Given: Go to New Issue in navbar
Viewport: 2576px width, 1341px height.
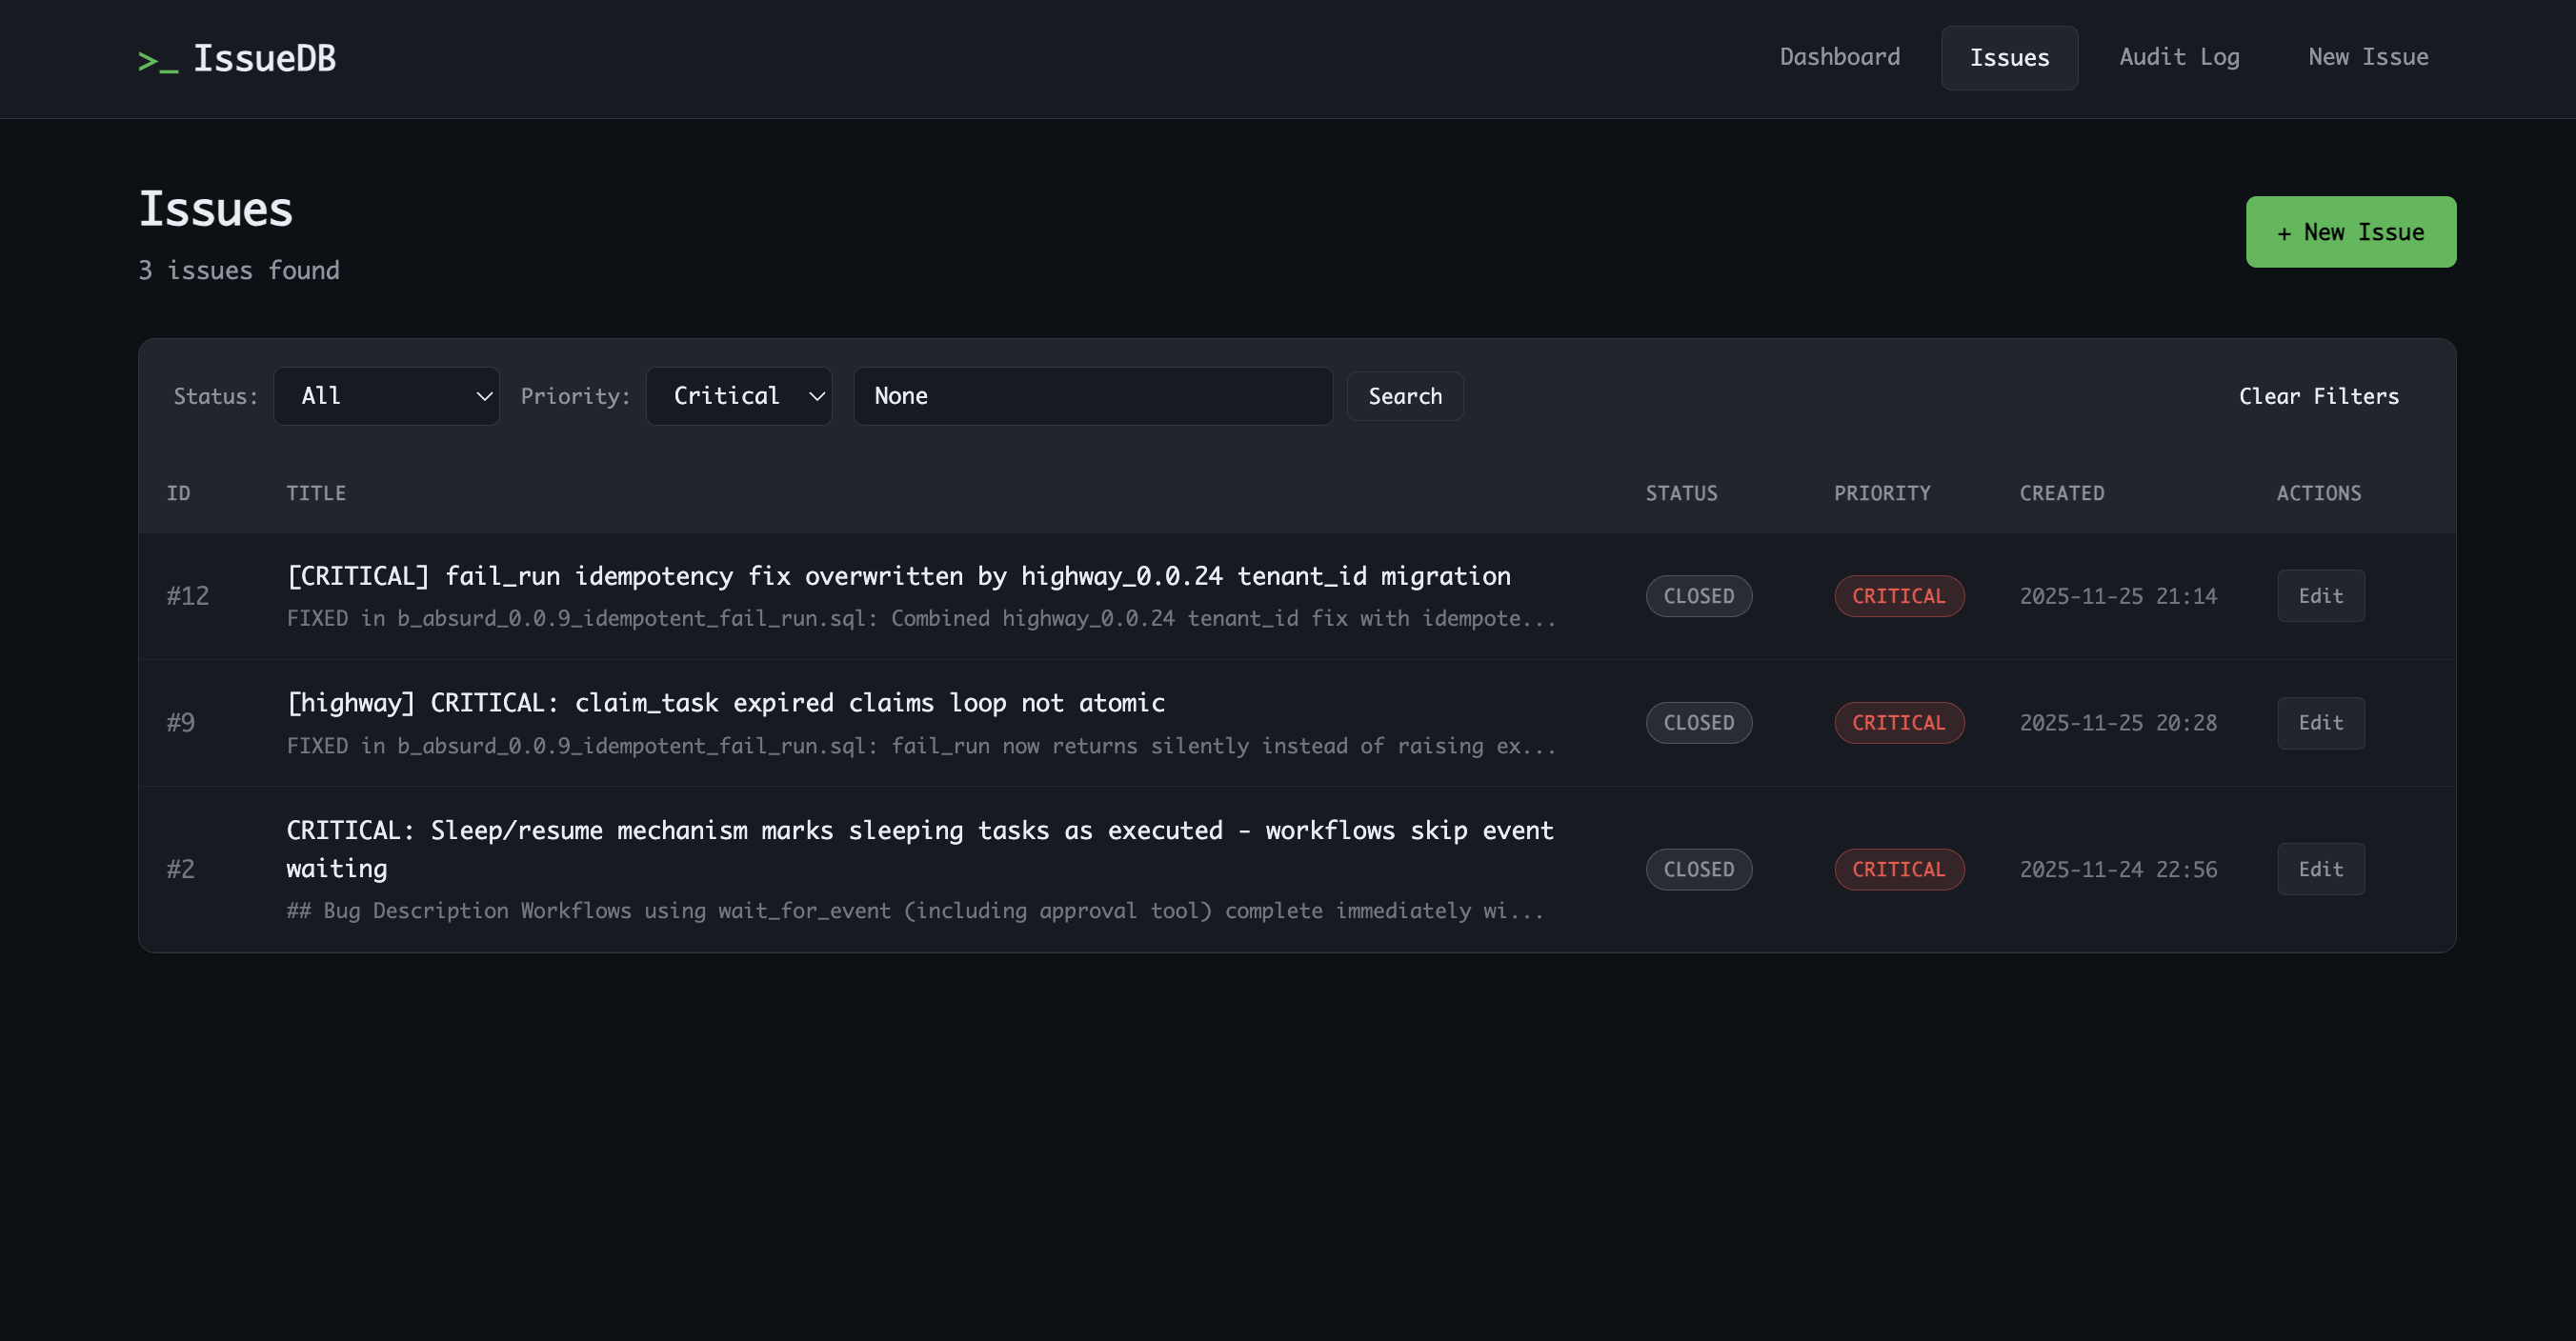Looking at the screenshot, I should pyautogui.click(x=2367, y=57).
